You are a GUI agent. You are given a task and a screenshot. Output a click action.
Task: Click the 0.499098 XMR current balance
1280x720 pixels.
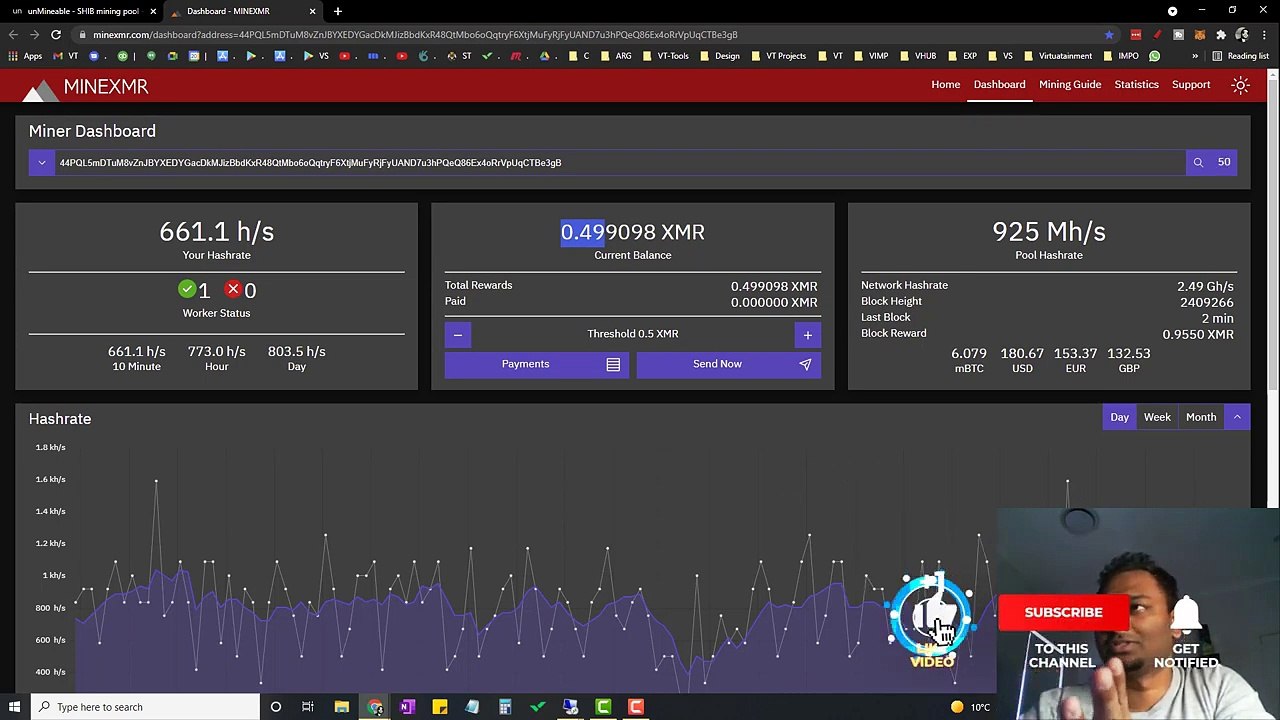[633, 232]
